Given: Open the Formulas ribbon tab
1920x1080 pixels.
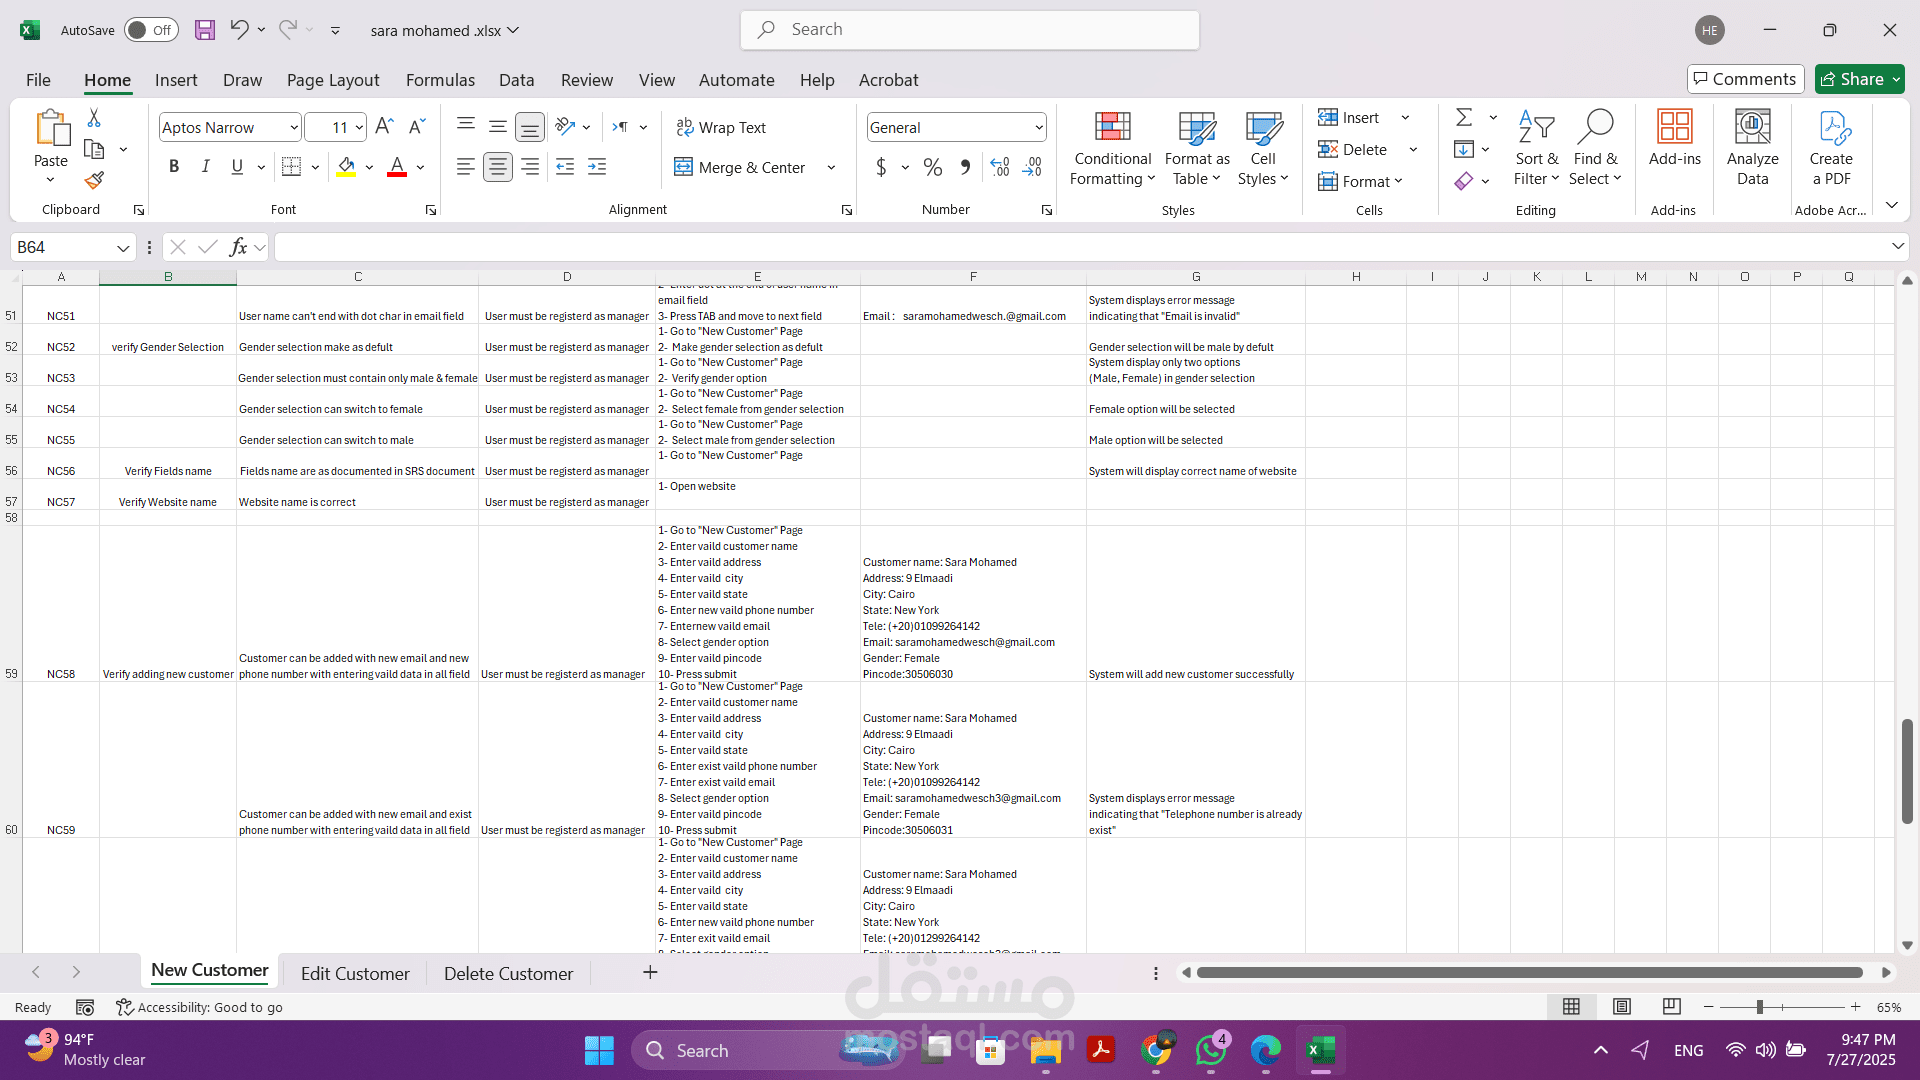Looking at the screenshot, I should pos(440,80).
